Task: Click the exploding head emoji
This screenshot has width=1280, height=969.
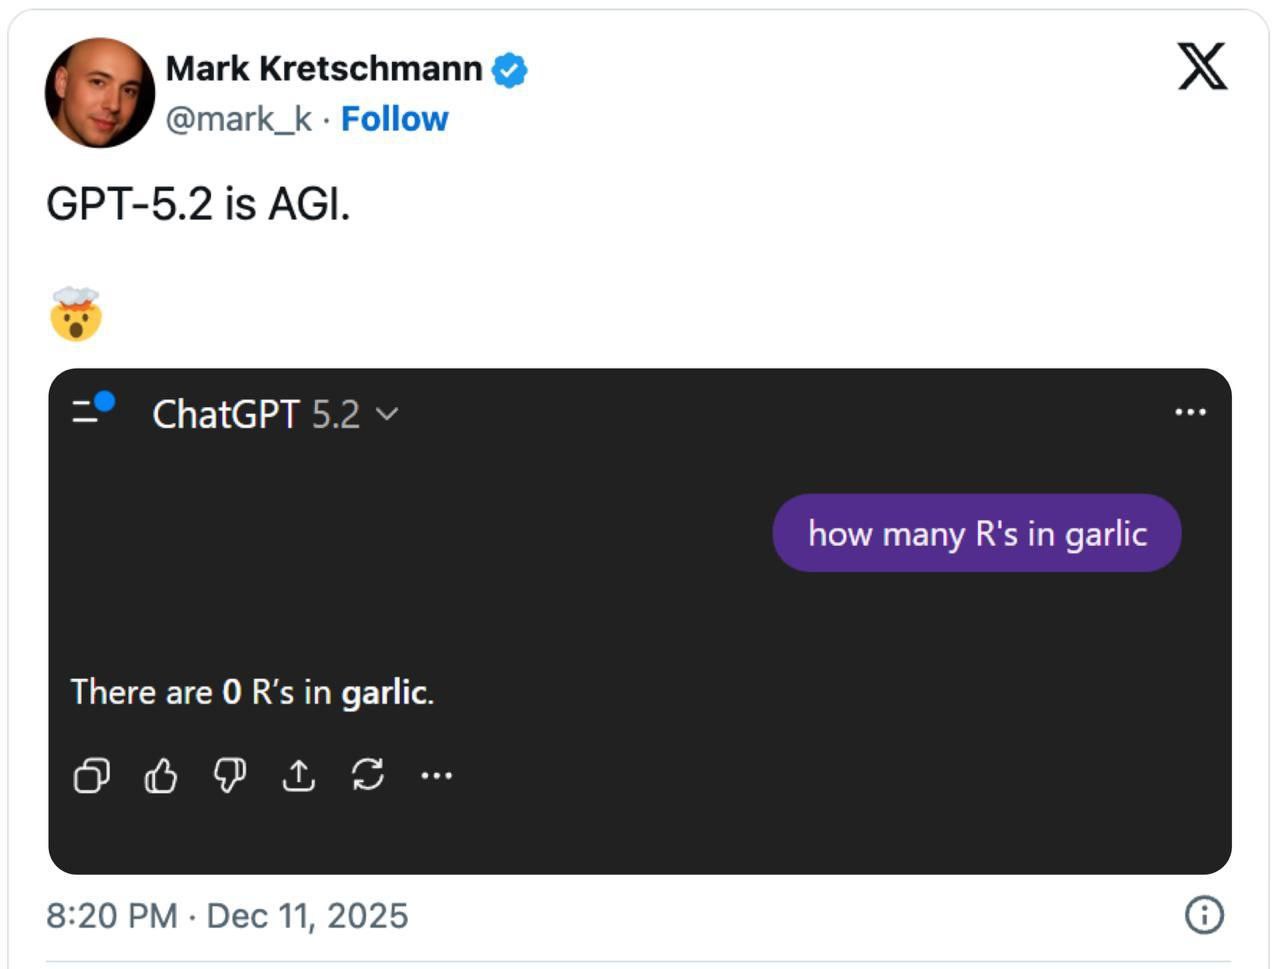Action: click(76, 314)
